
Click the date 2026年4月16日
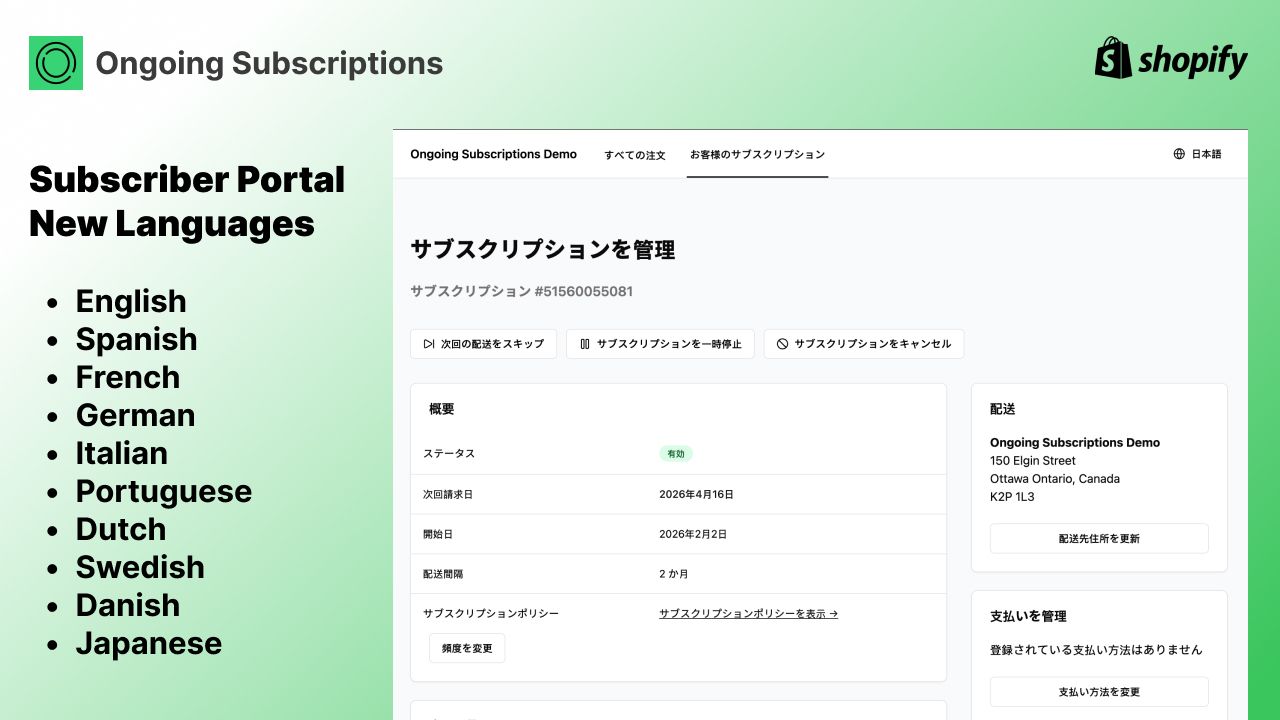point(696,494)
